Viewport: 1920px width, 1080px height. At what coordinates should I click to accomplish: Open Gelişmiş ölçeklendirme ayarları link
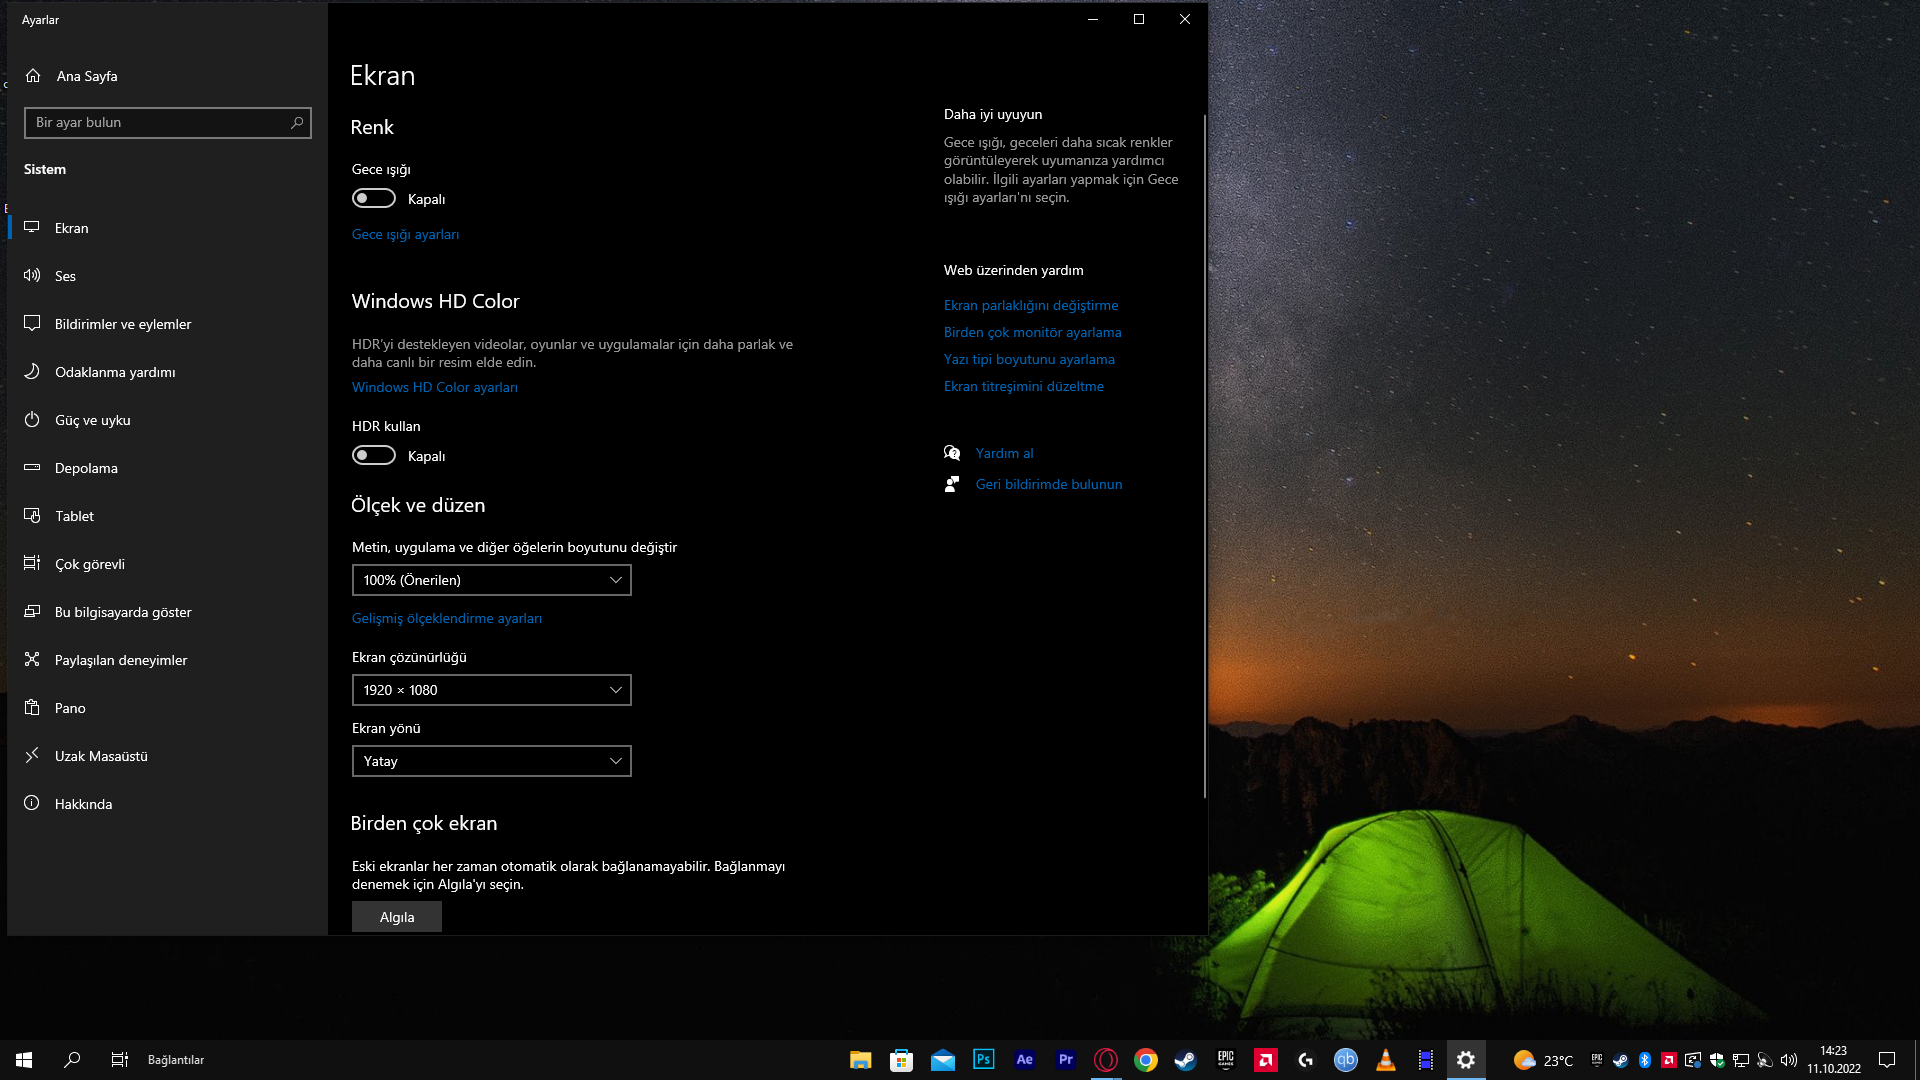click(447, 618)
